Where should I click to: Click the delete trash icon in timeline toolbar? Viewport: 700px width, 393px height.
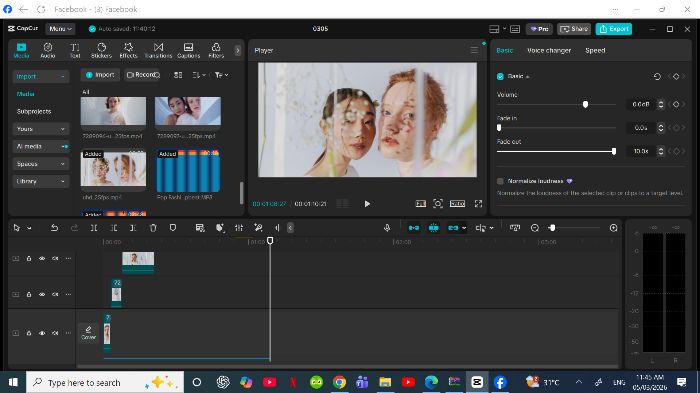tap(153, 228)
